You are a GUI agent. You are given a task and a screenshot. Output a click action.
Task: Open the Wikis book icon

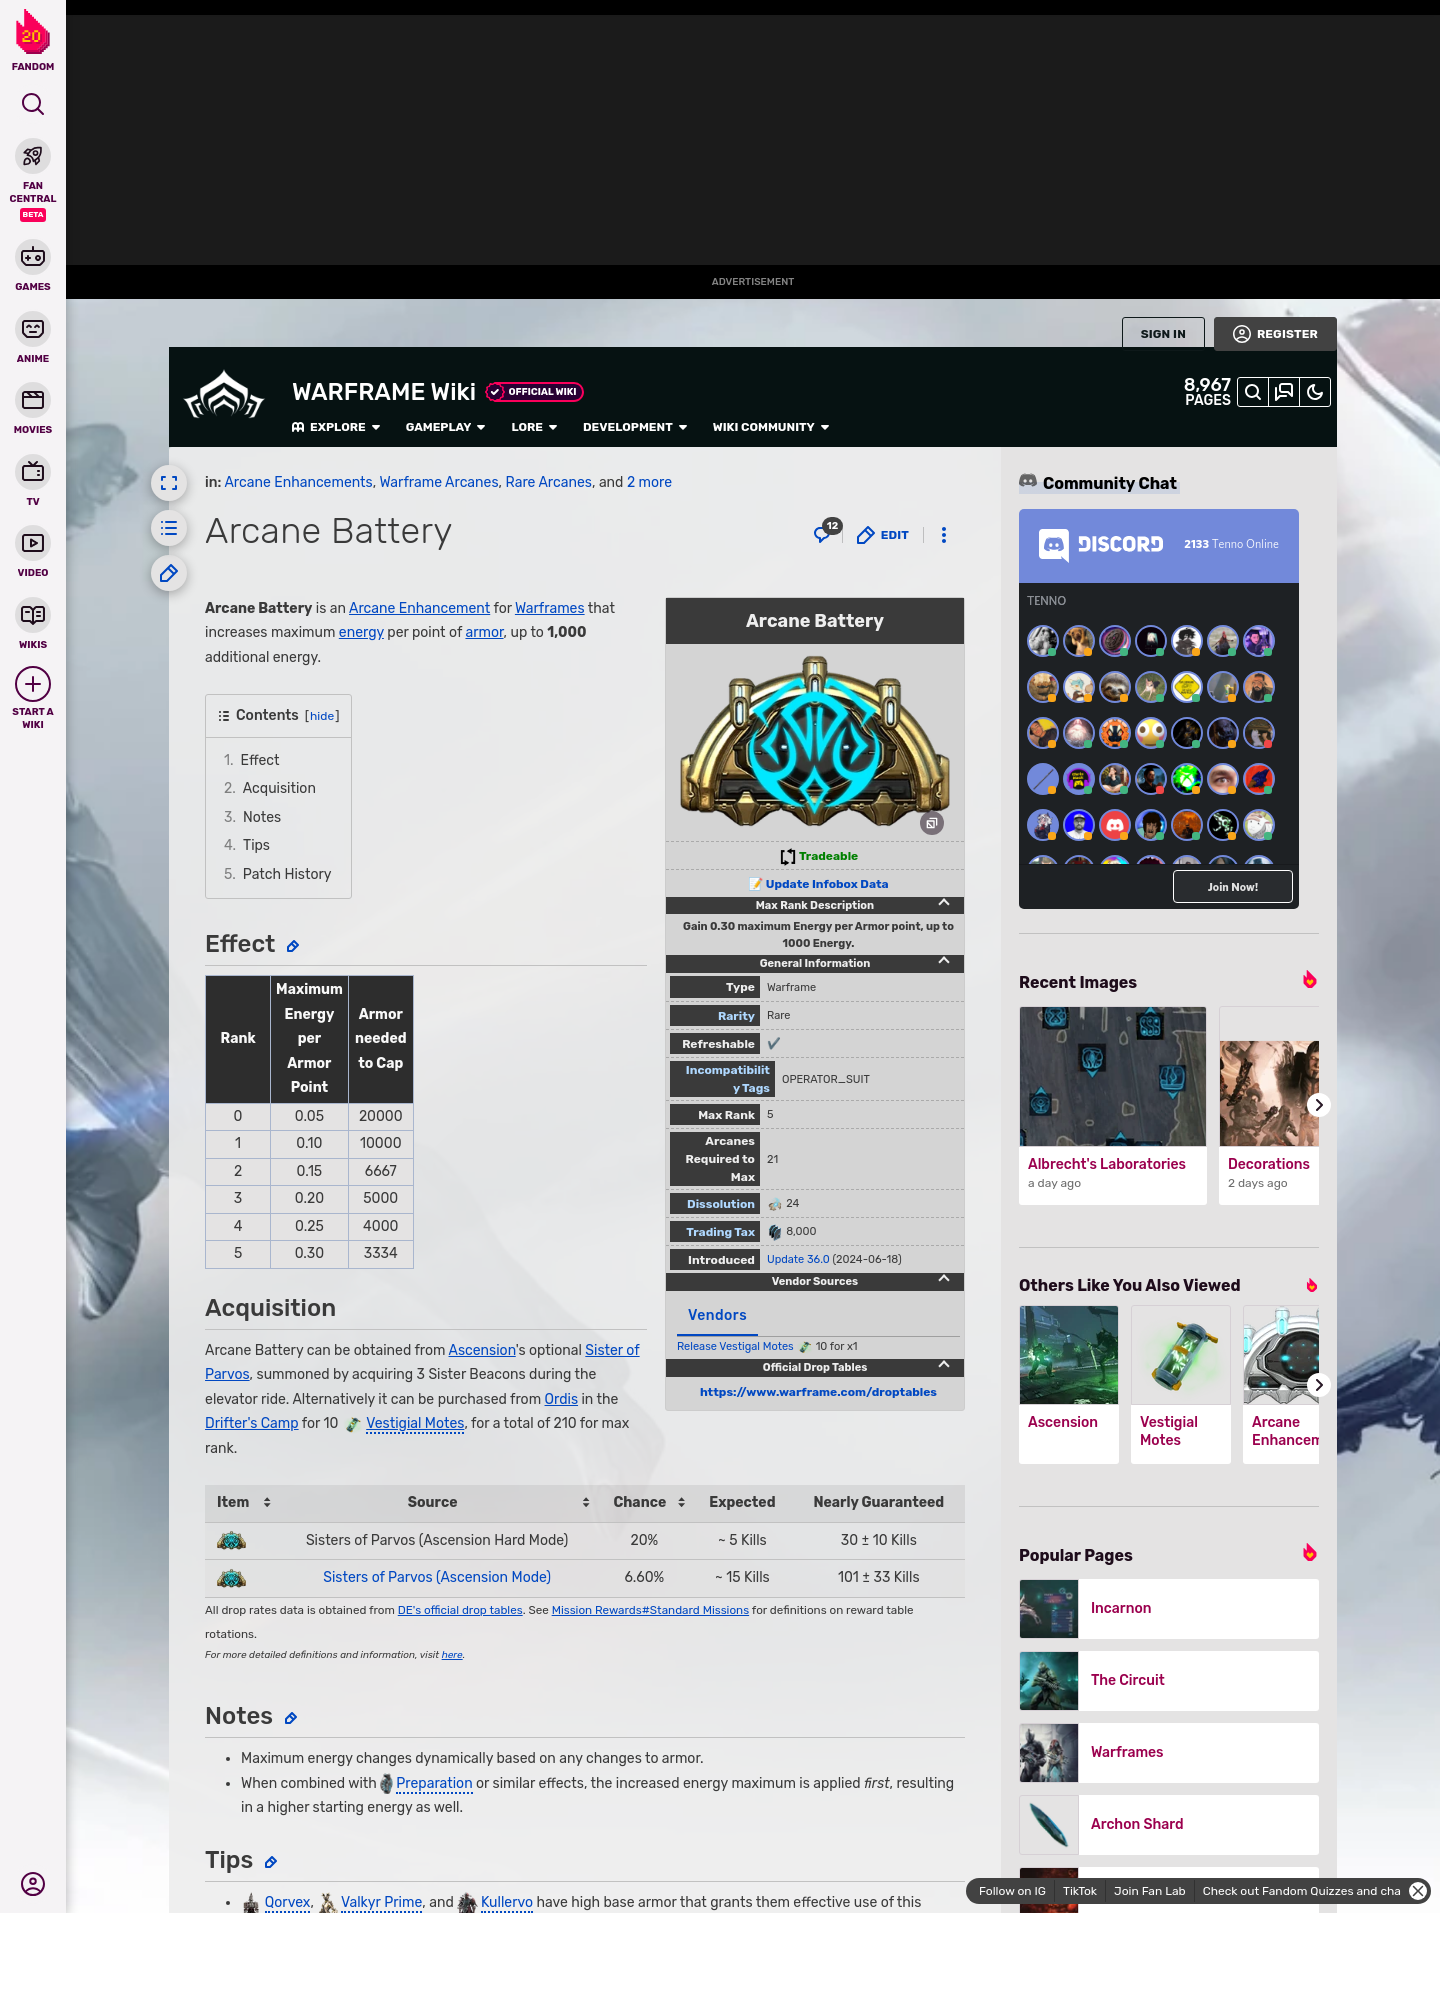click(33, 615)
